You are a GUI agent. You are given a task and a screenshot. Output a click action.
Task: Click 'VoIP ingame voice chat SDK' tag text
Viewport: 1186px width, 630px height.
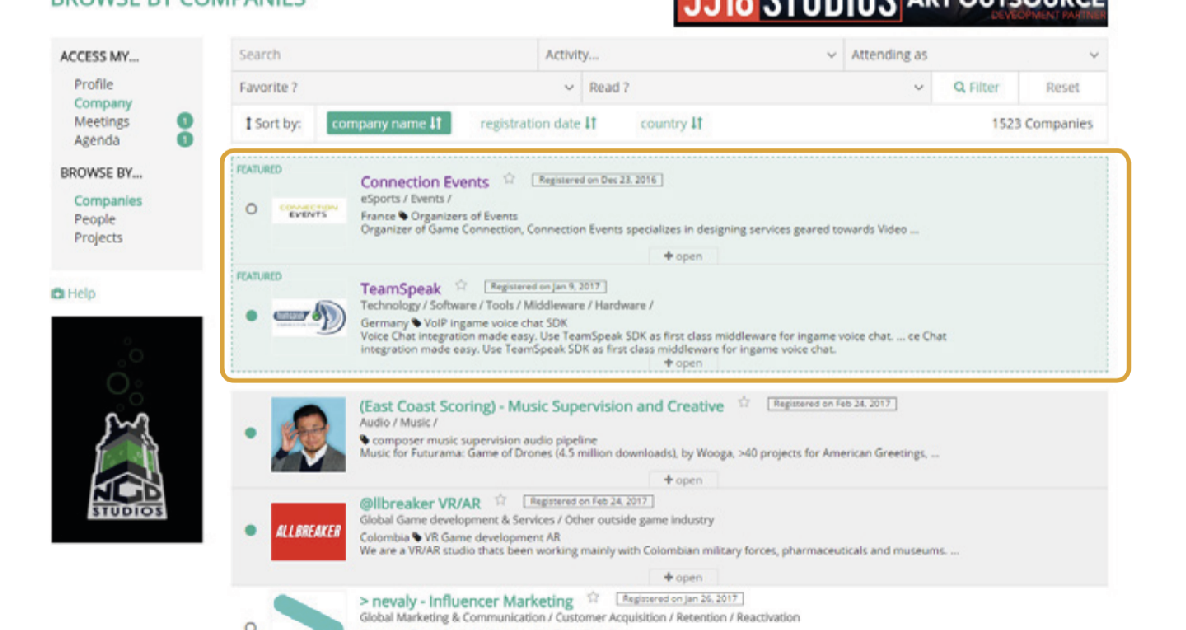(495, 323)
